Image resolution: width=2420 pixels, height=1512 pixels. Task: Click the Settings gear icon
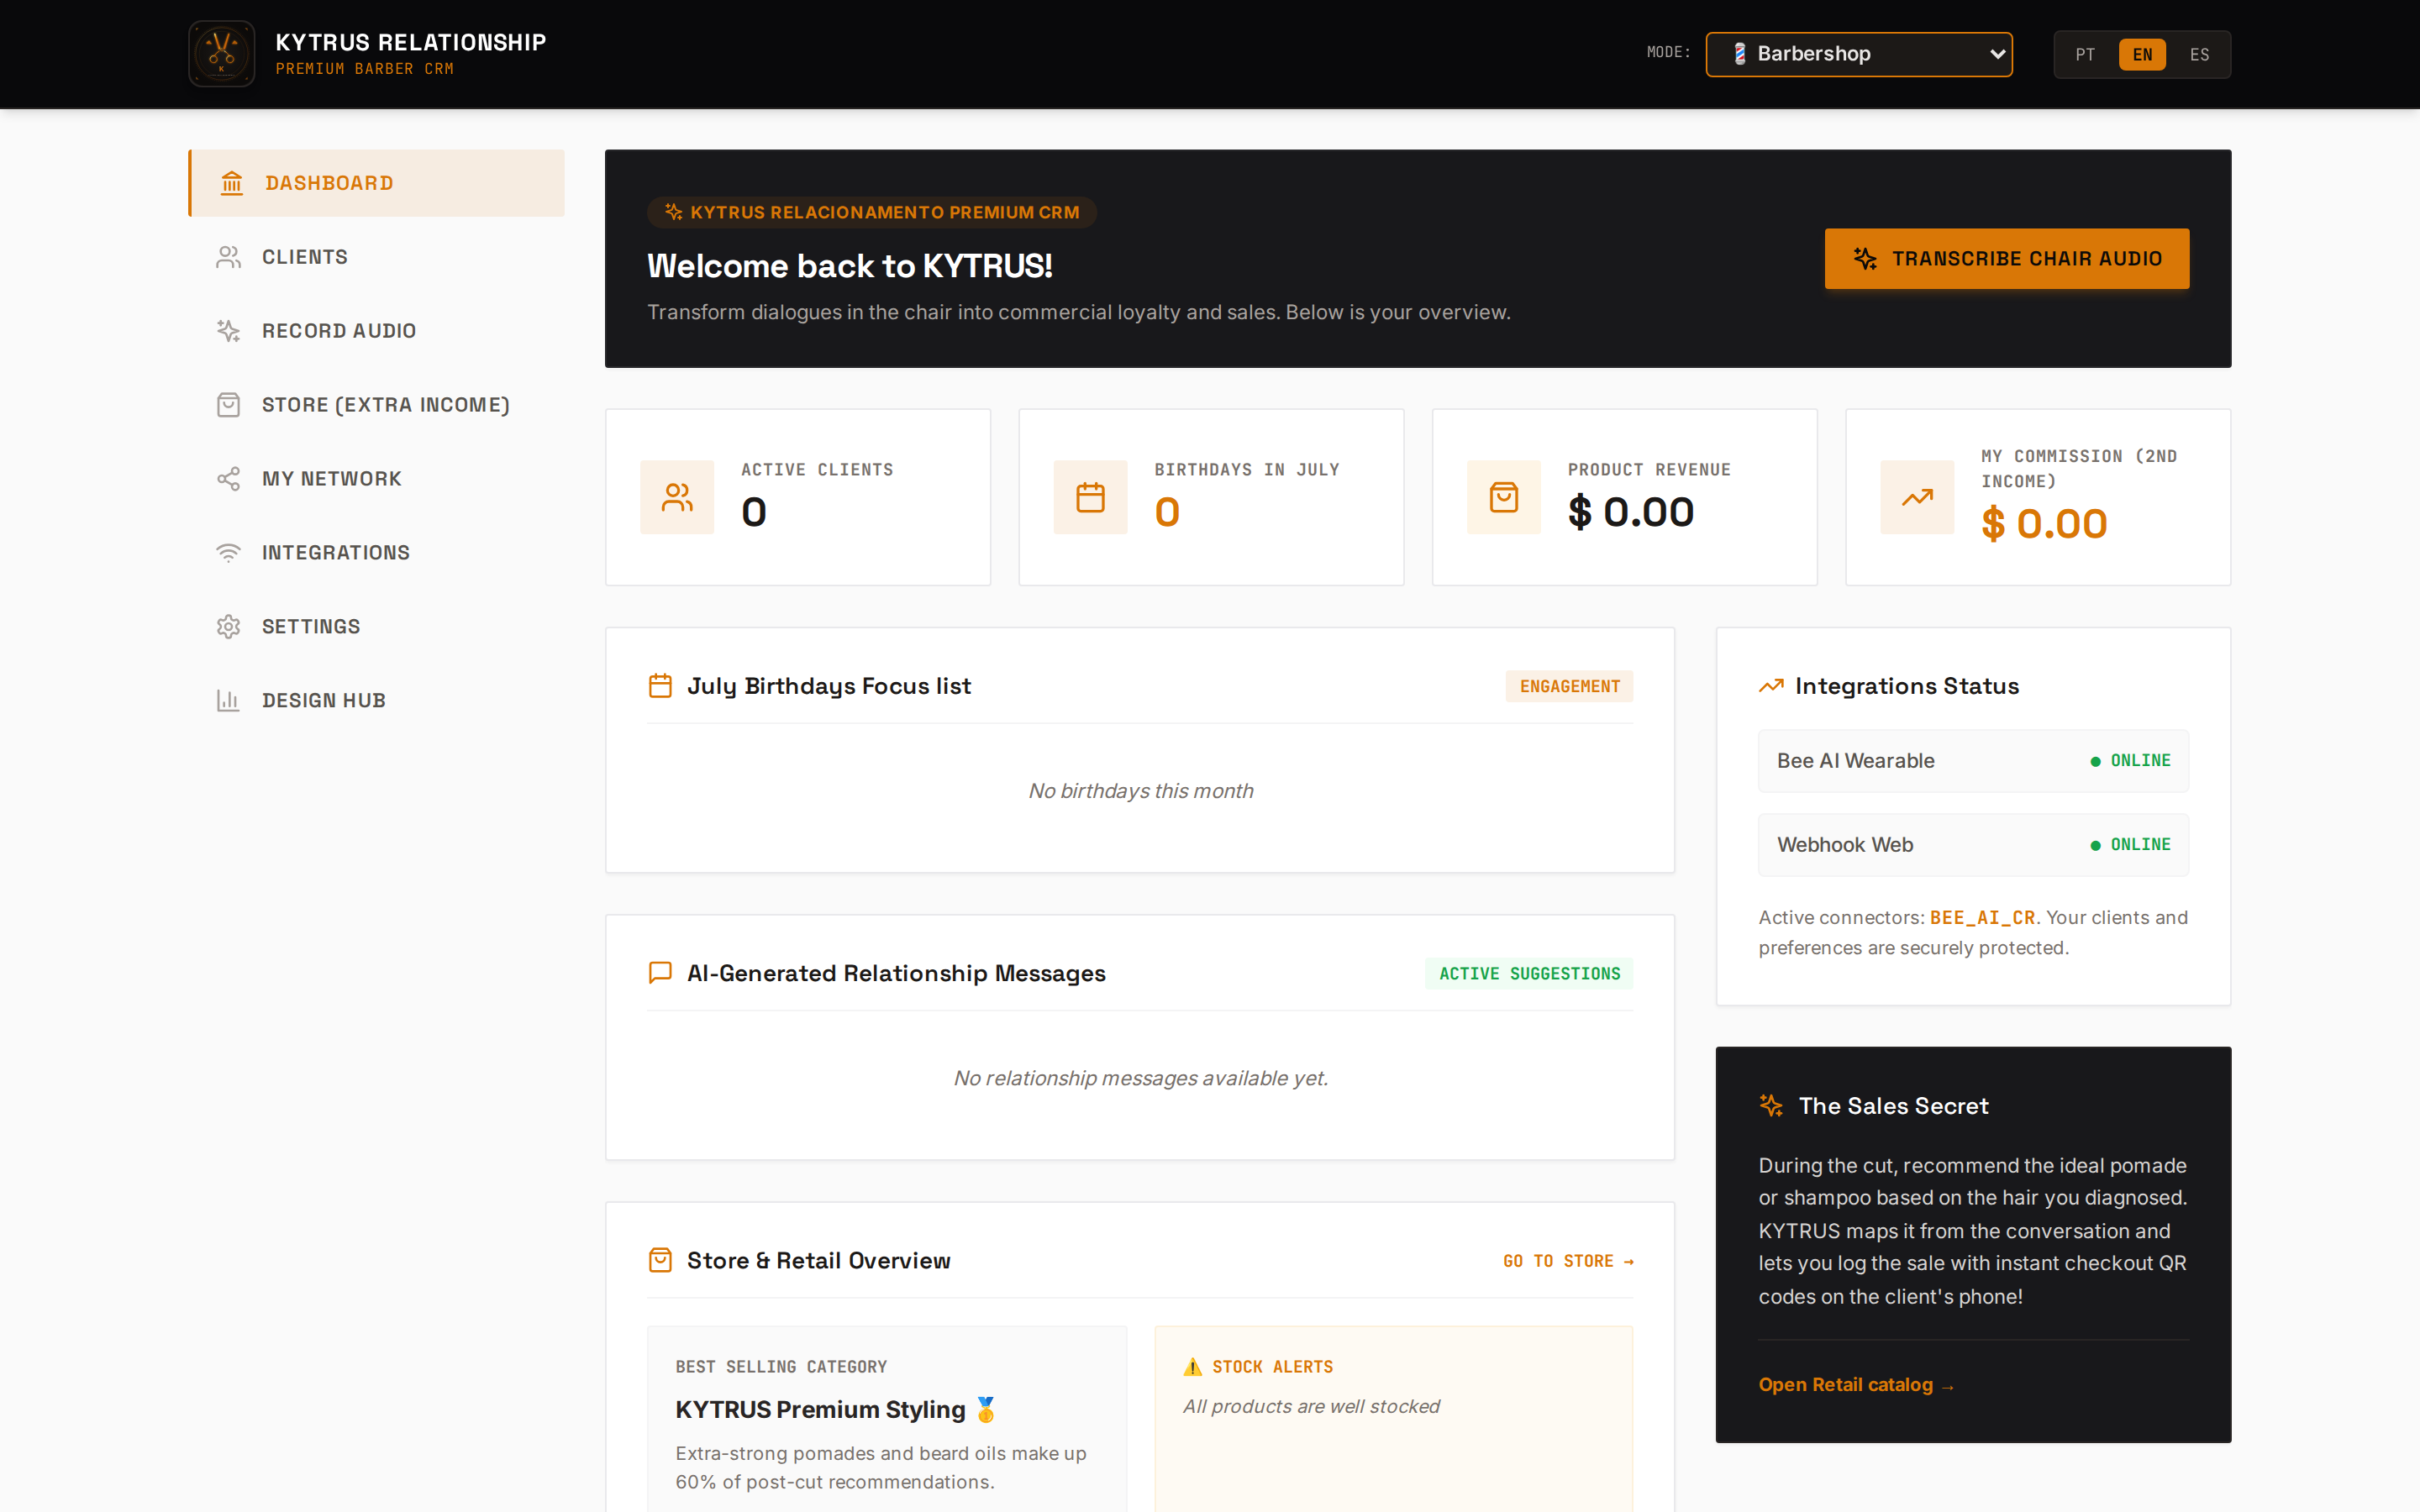pyautogui.click(x=229, y=627)
